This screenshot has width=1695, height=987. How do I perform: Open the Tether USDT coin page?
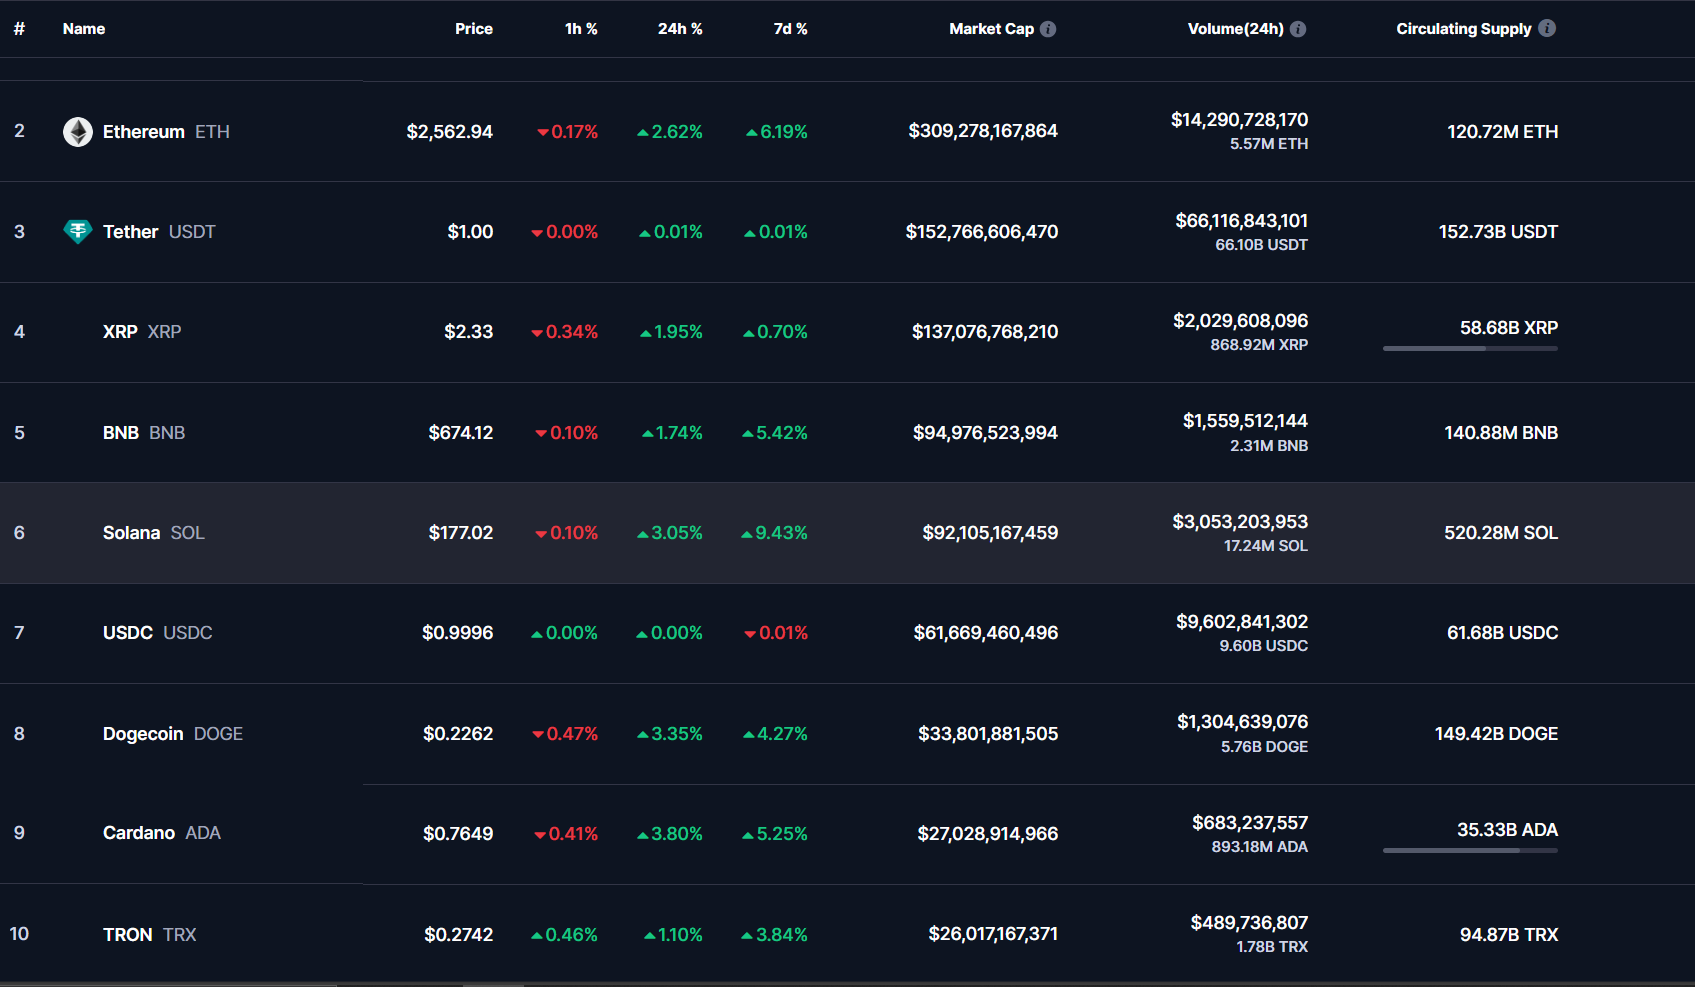click(x=159, y=232)
